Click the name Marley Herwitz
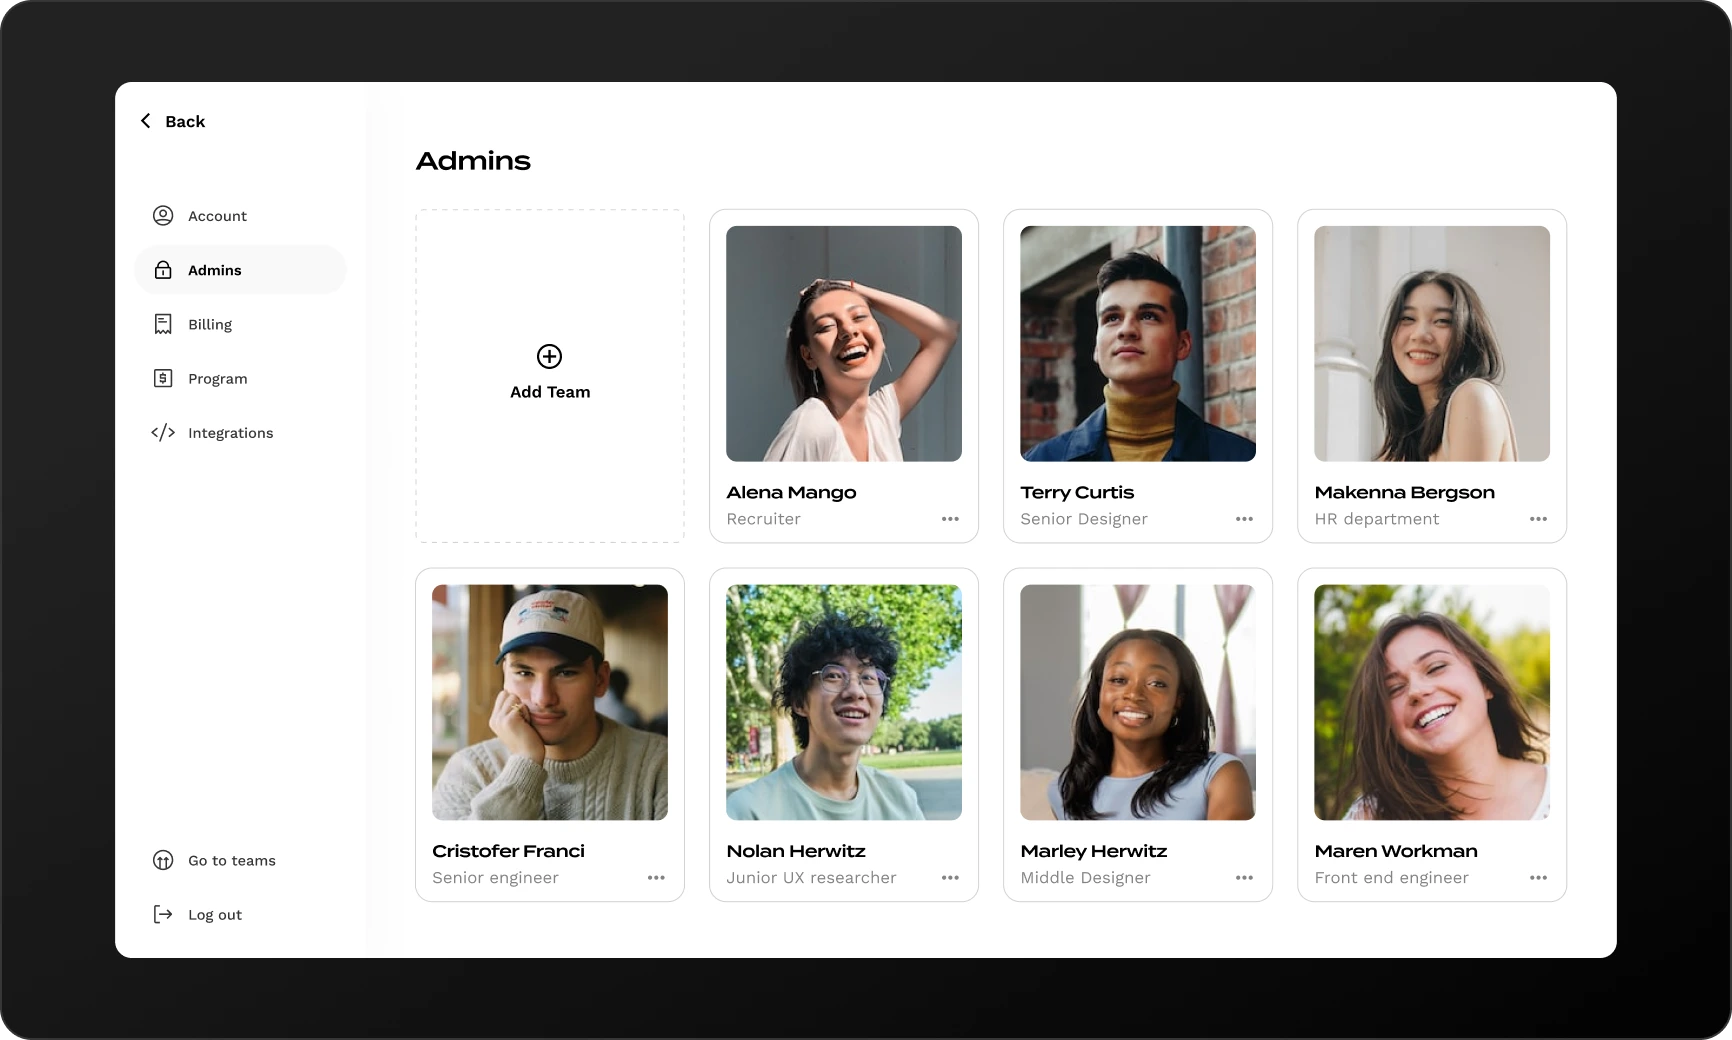Screen dimensions: 1732x1040 1094,851
